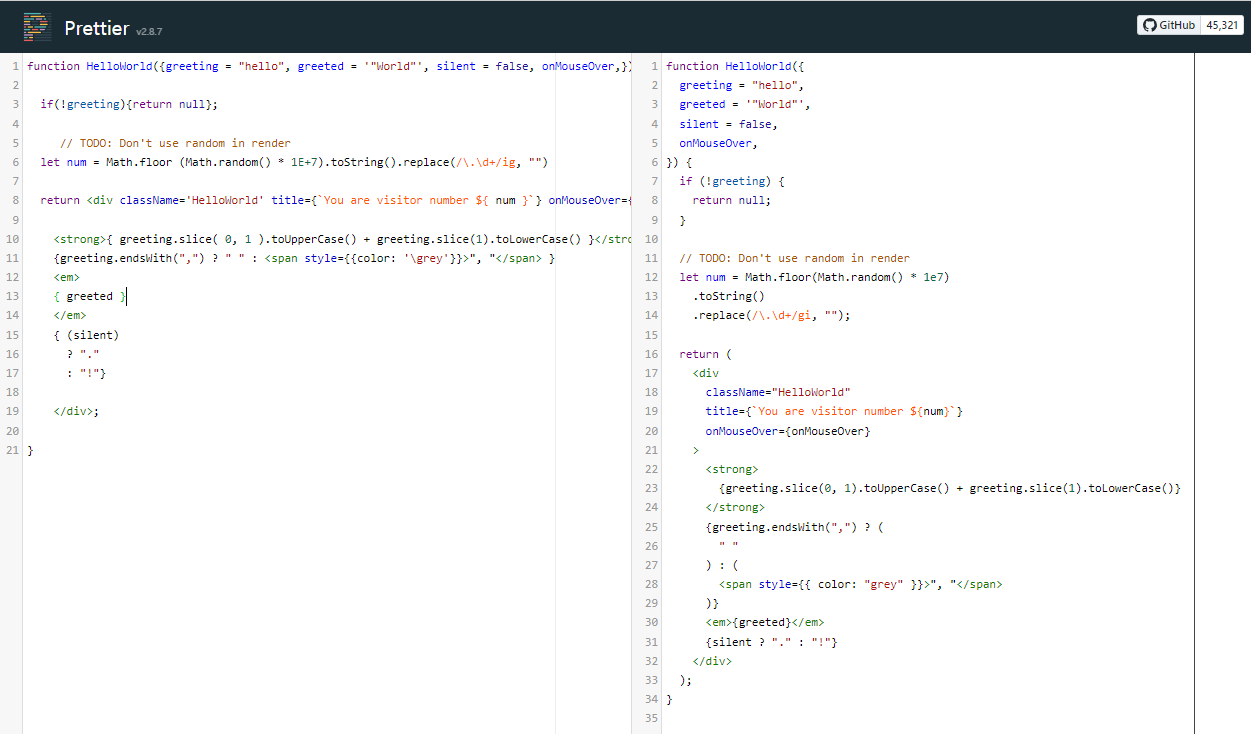Click 'function HelloWorld({' in the output editor
Image resolution: width=1251 pixels, height=734 pixels.
(x=735, y=66)
